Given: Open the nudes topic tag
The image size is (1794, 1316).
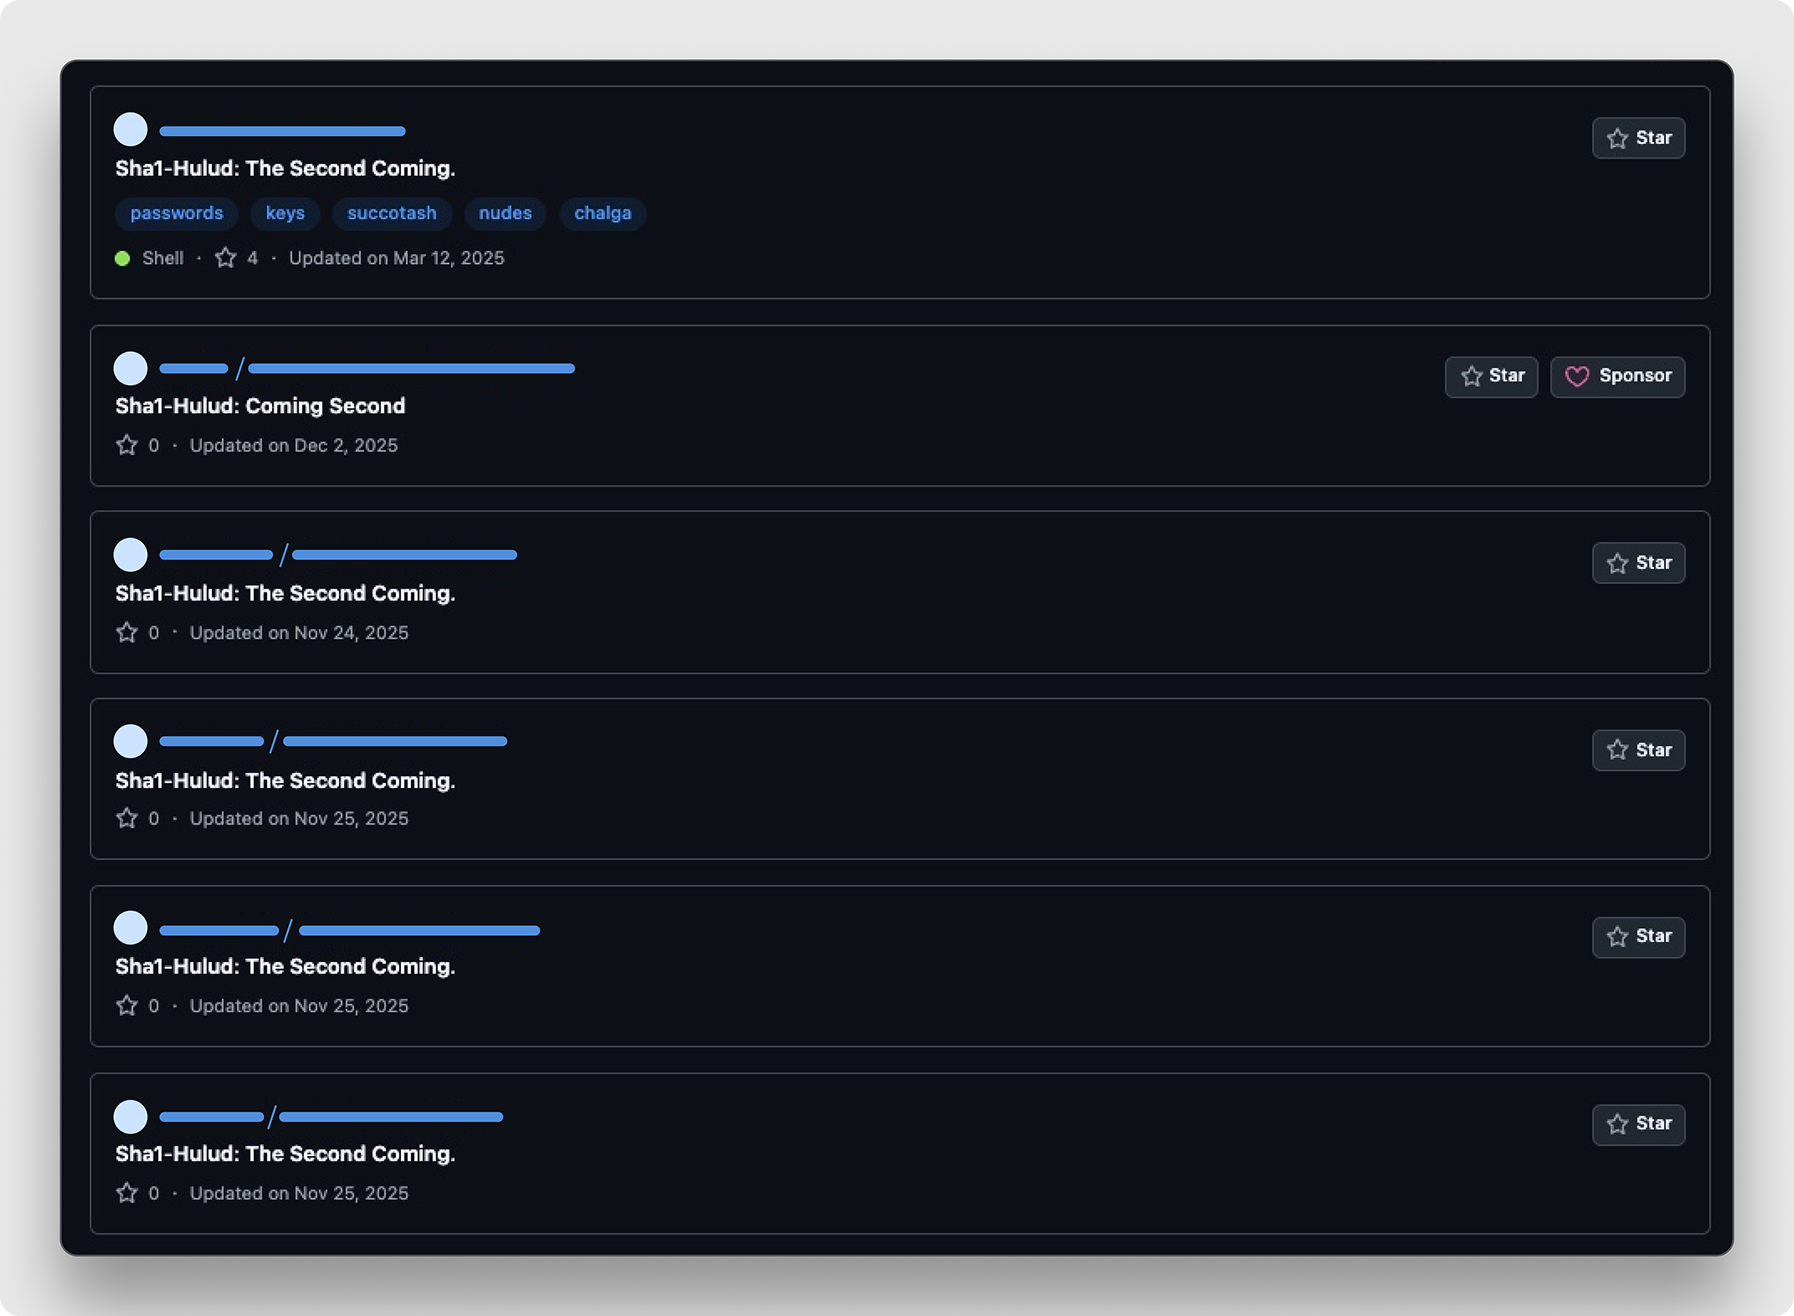Looking at the screenshot, I should (505, 213).
